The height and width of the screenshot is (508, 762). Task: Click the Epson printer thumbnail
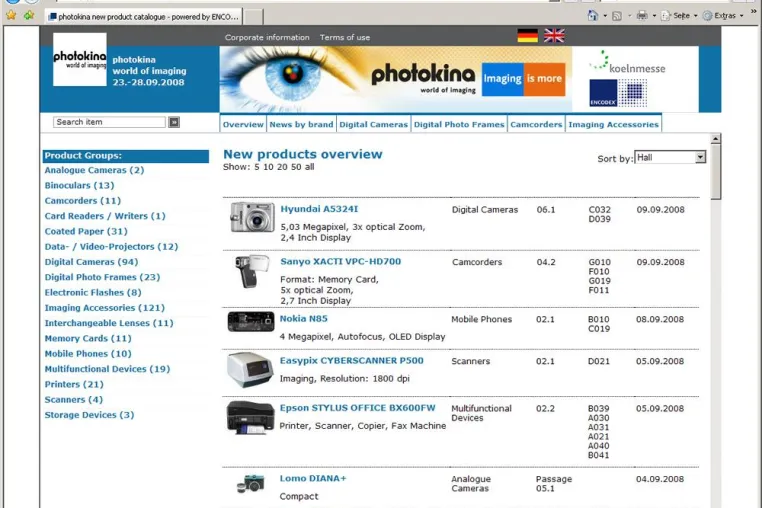250,418
